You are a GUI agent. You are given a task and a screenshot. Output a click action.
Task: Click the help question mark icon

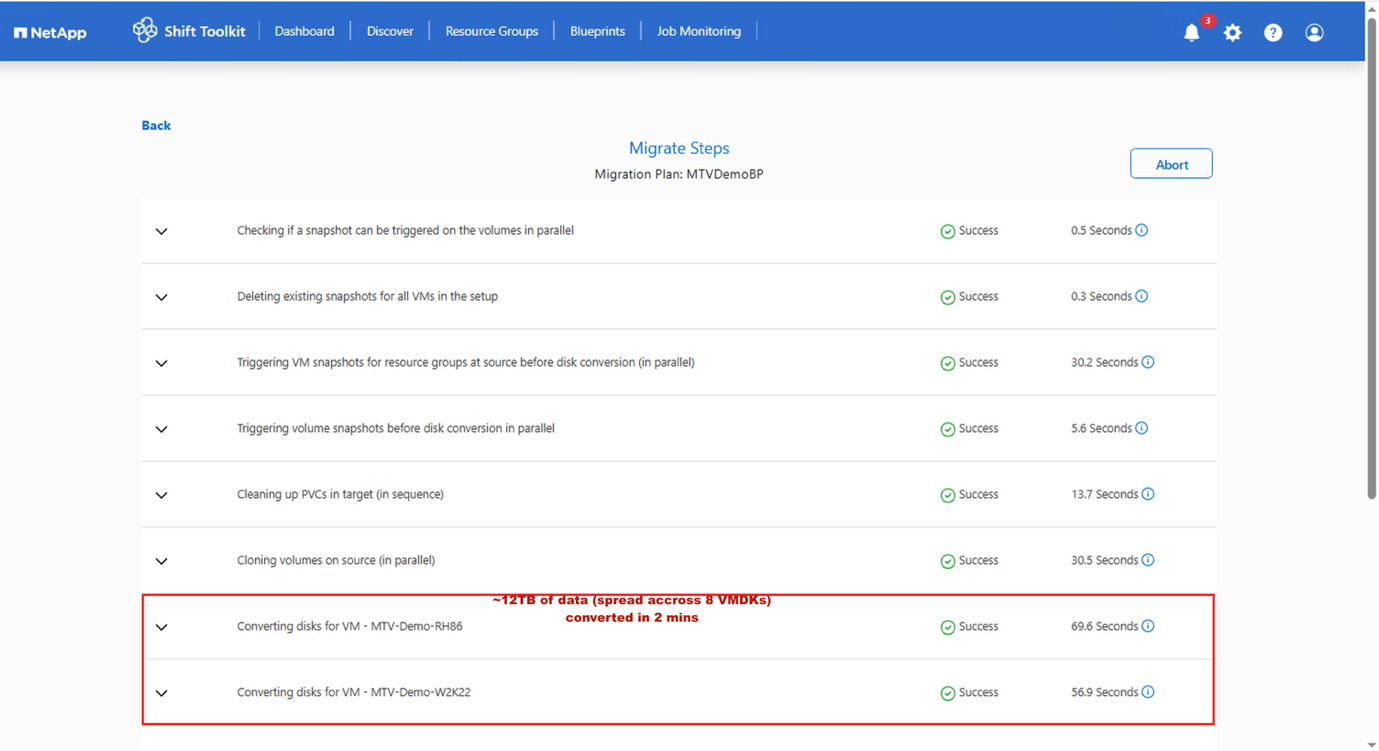click(1272, 33)
